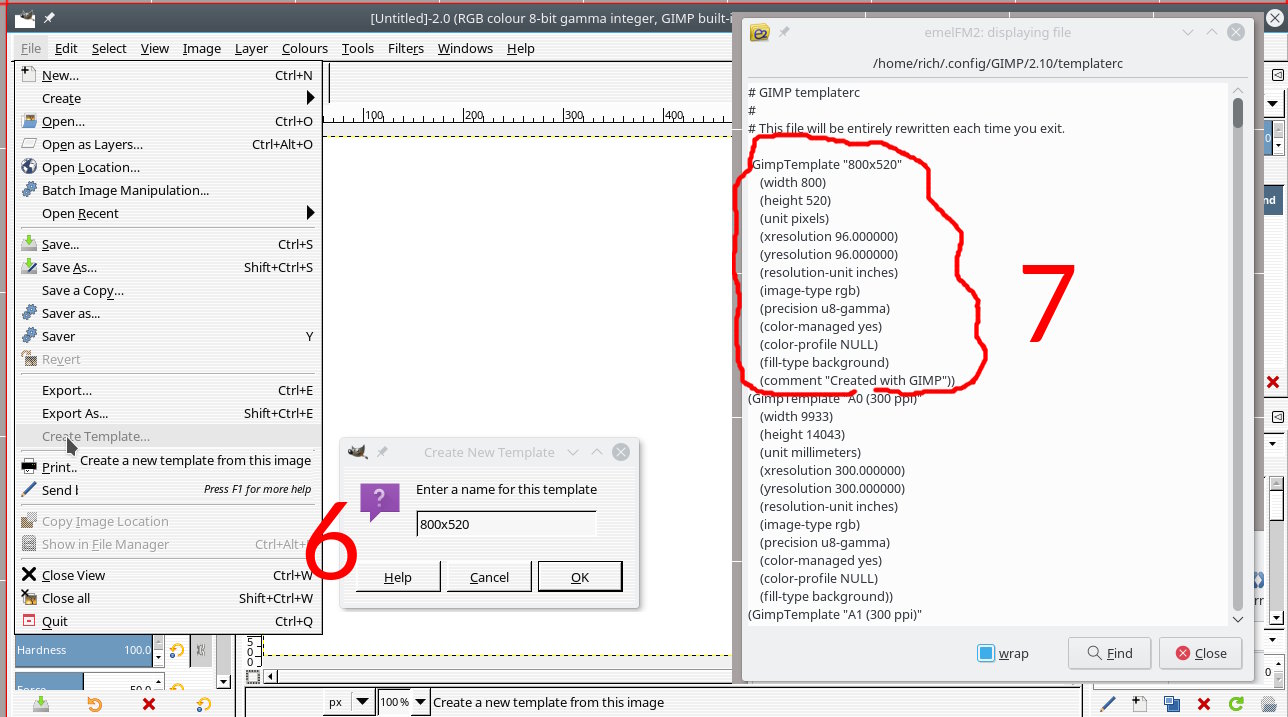Select Open as Layers... menu entry

pos(168,144)
